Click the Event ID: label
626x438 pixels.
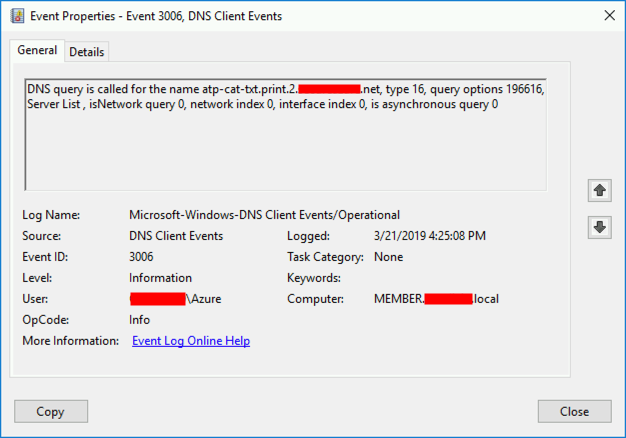pos(45,257)
